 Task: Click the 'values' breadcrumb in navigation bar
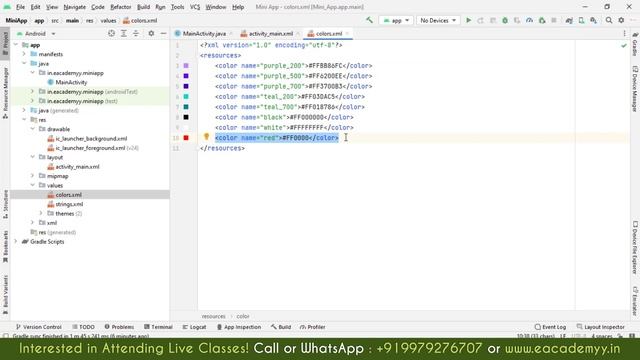click(108, 20)
